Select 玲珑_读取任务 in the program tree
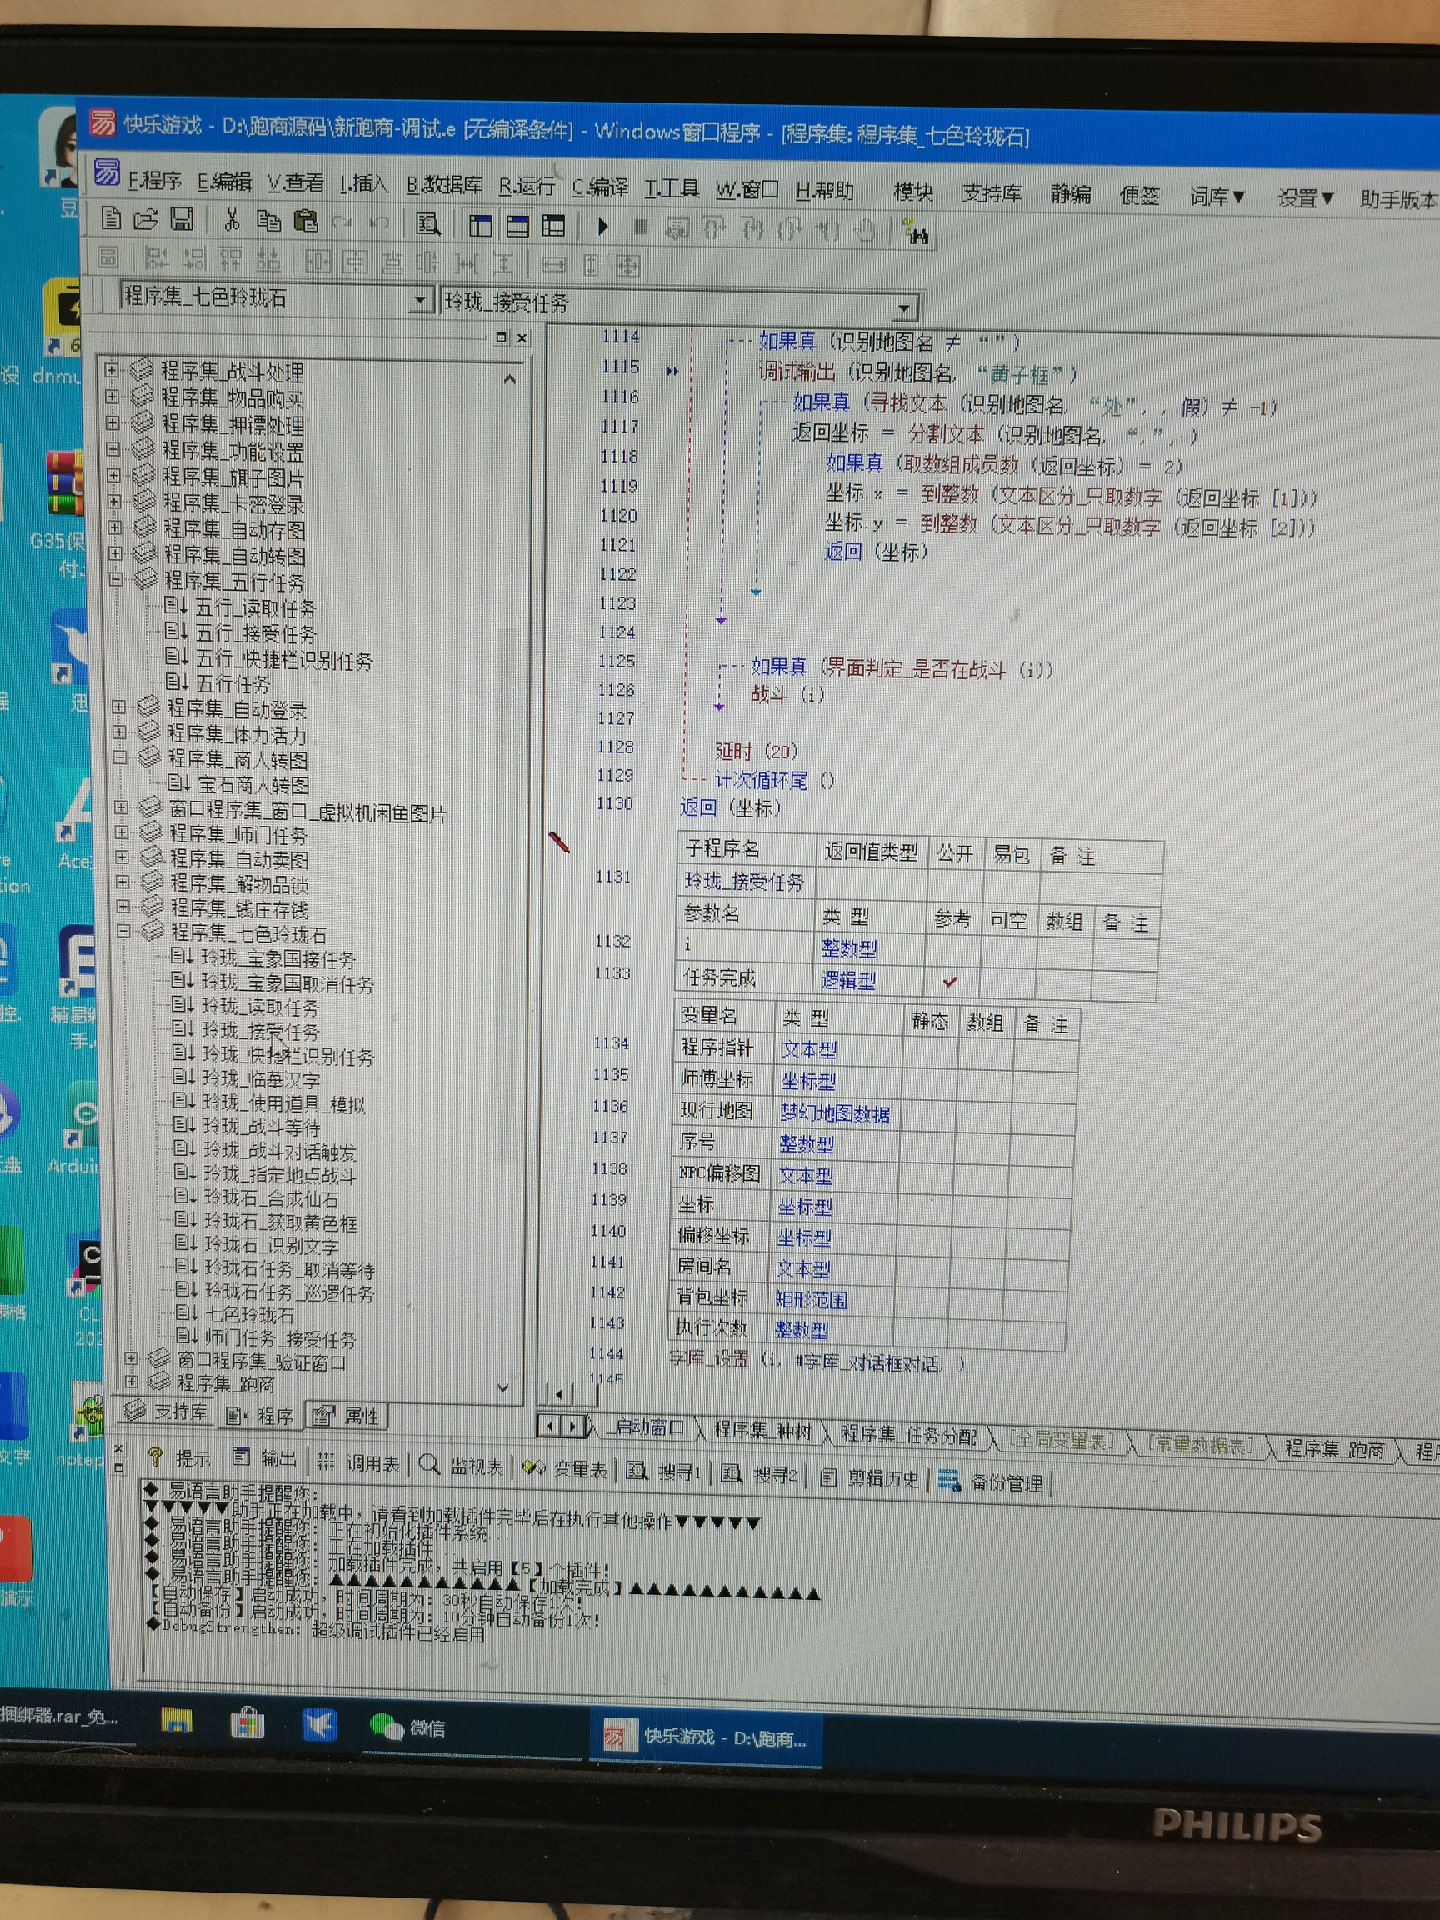Screen dimensions: 1440x1920 pos(259,1007)
